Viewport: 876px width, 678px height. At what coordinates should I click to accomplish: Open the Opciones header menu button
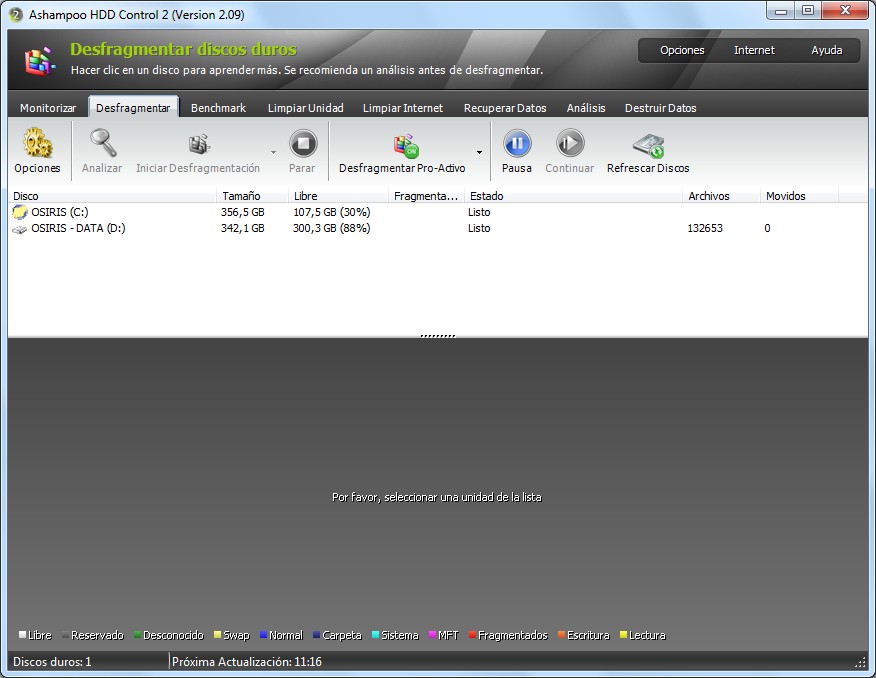pyautogui.click(x=682, y=50)
